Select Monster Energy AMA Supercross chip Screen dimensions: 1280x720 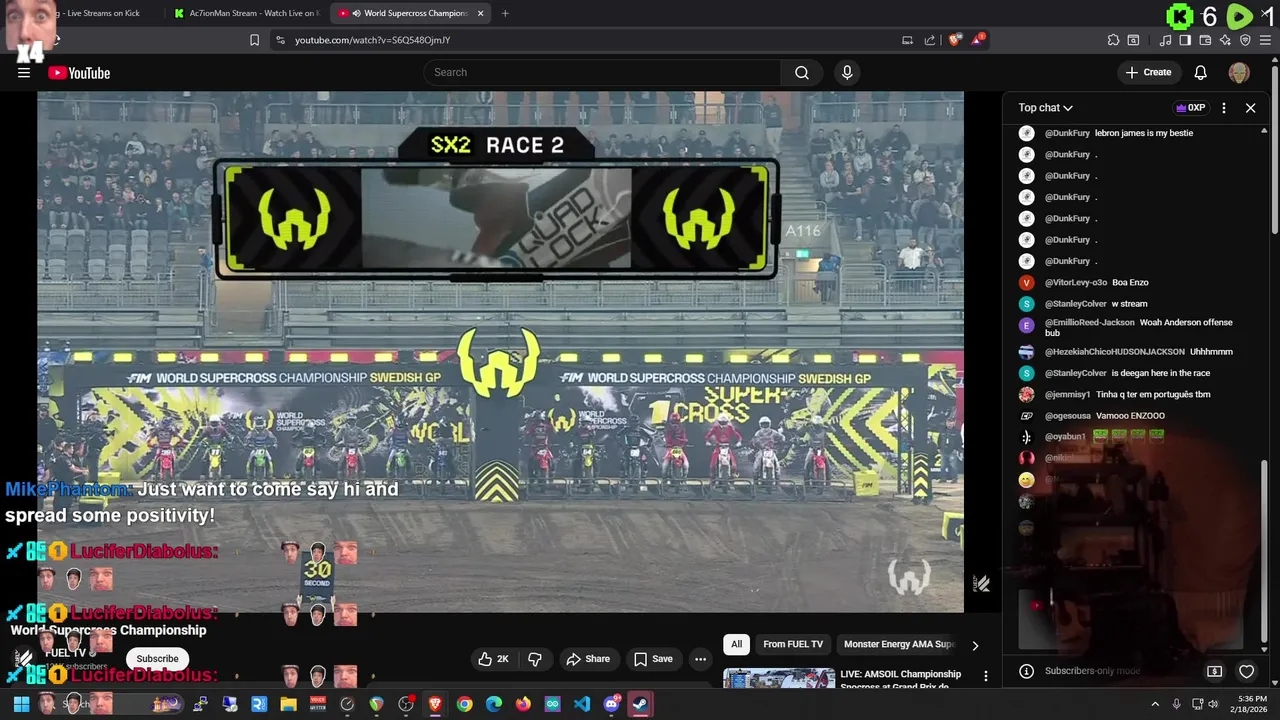[x=899, y=644]
